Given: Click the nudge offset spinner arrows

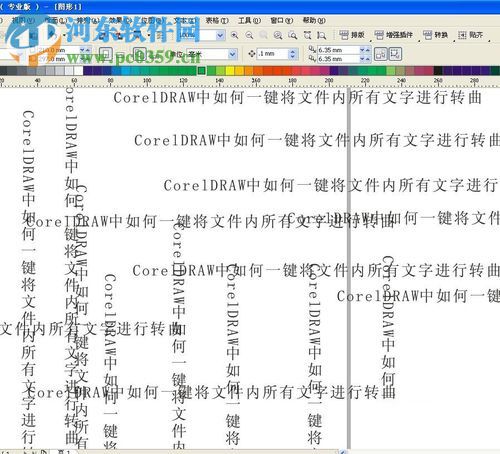Looking at the screenshot, I should 292,54.
